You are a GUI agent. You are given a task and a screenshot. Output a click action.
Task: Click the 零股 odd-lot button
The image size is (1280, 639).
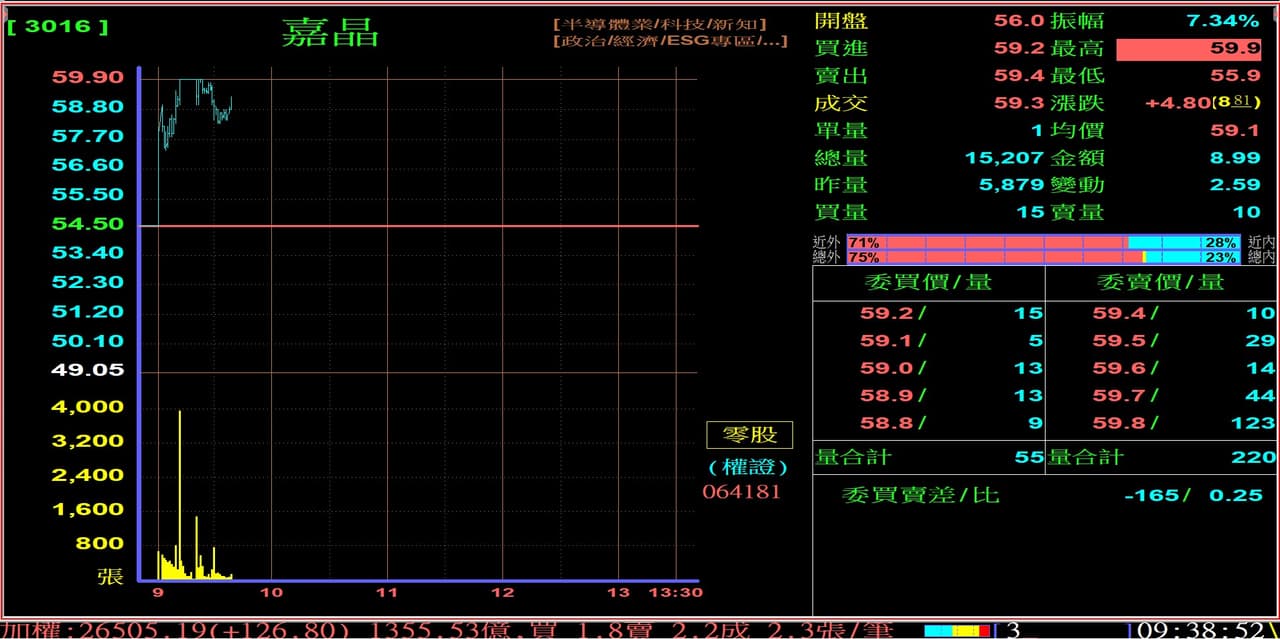(x=749, y=435)
